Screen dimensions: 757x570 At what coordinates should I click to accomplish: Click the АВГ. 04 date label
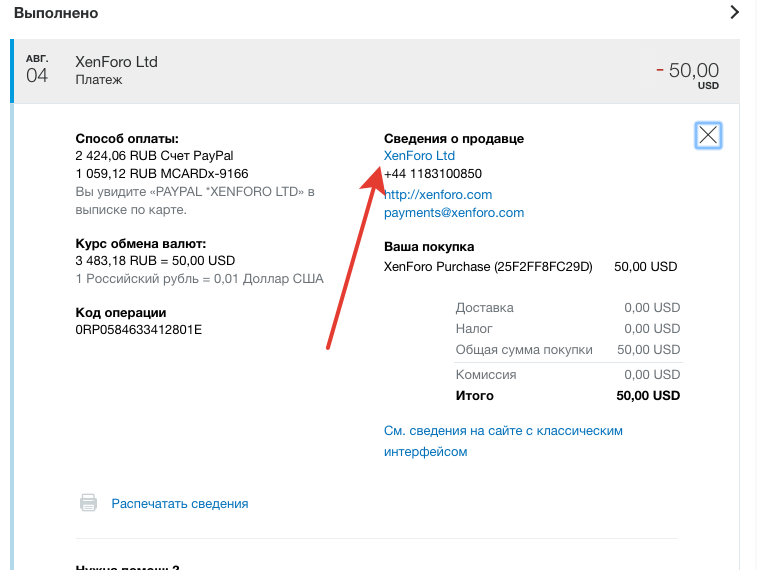pyautogui.click(x=37, y=70)
